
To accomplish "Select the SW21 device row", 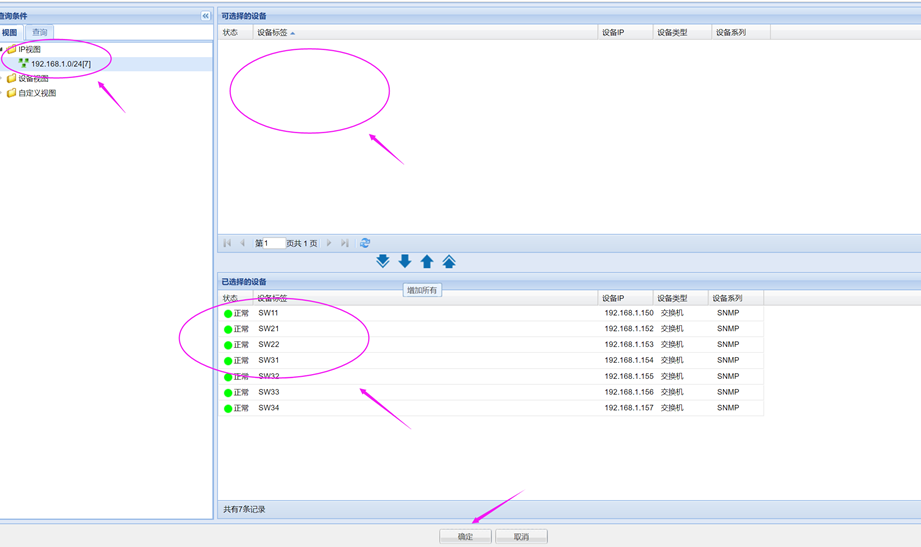I will point(491,329).
